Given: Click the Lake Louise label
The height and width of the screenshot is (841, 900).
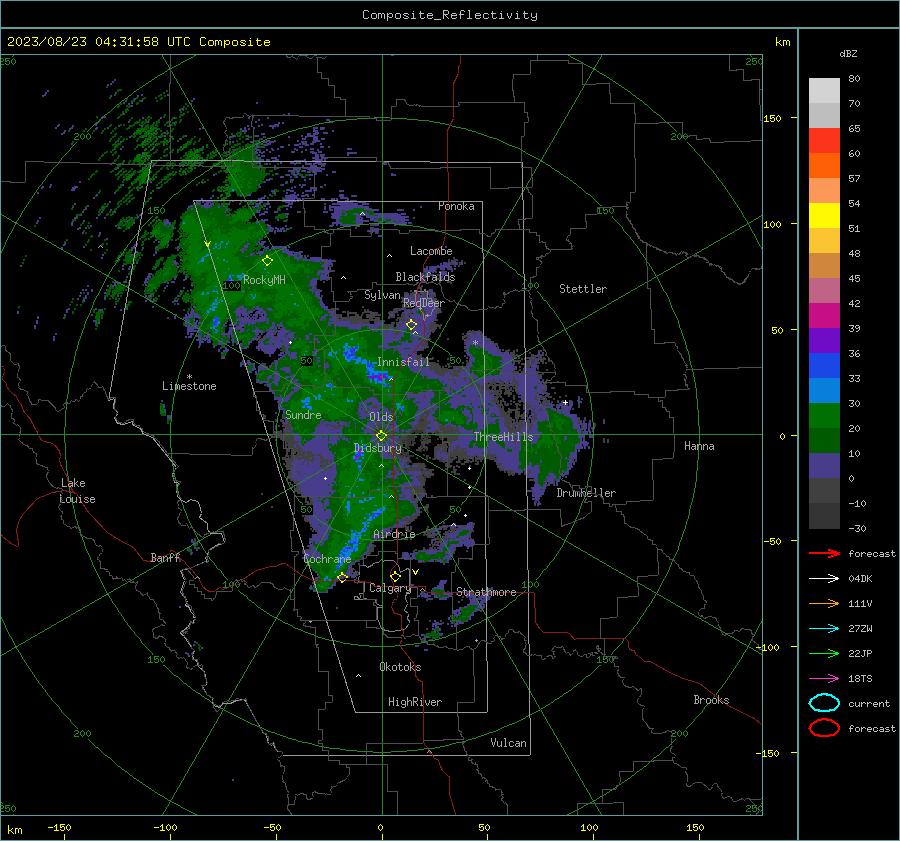Looking at the screenshot, I should [77, 491].
